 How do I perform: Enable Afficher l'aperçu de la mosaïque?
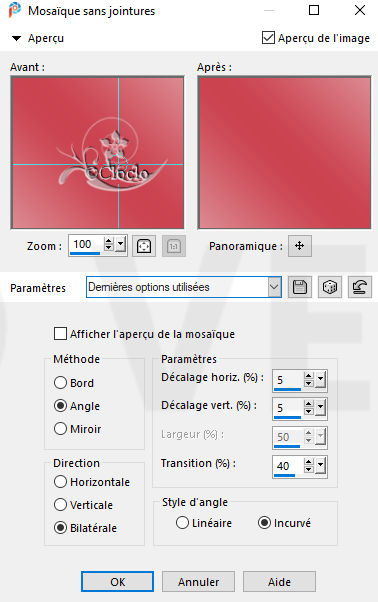pyautogui.click(x=60, y=334)
